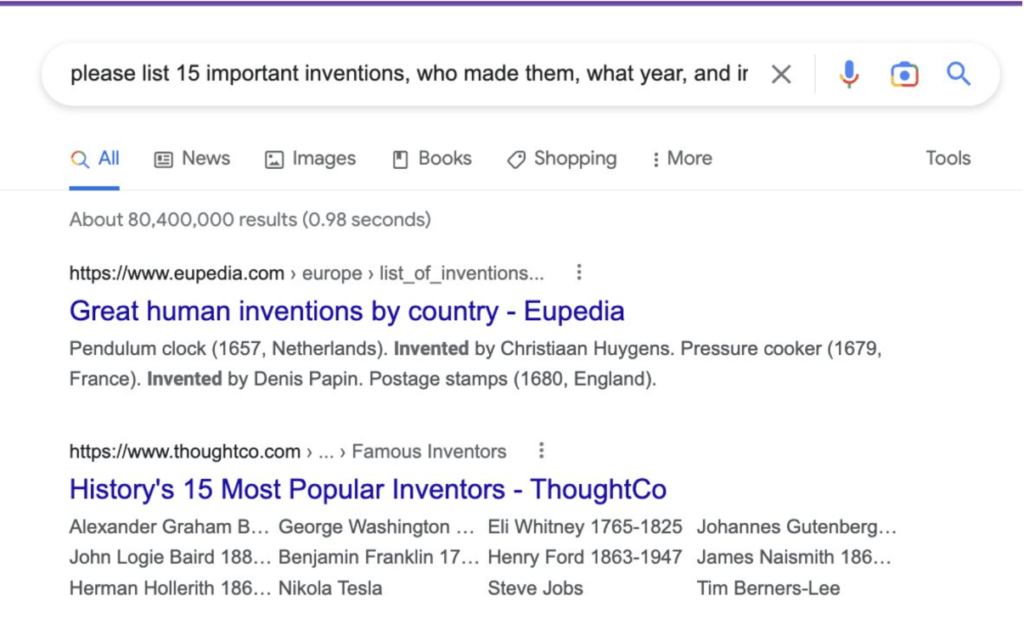
Task: Open Google Lens camera search
Action: click(x=903, y=73)
